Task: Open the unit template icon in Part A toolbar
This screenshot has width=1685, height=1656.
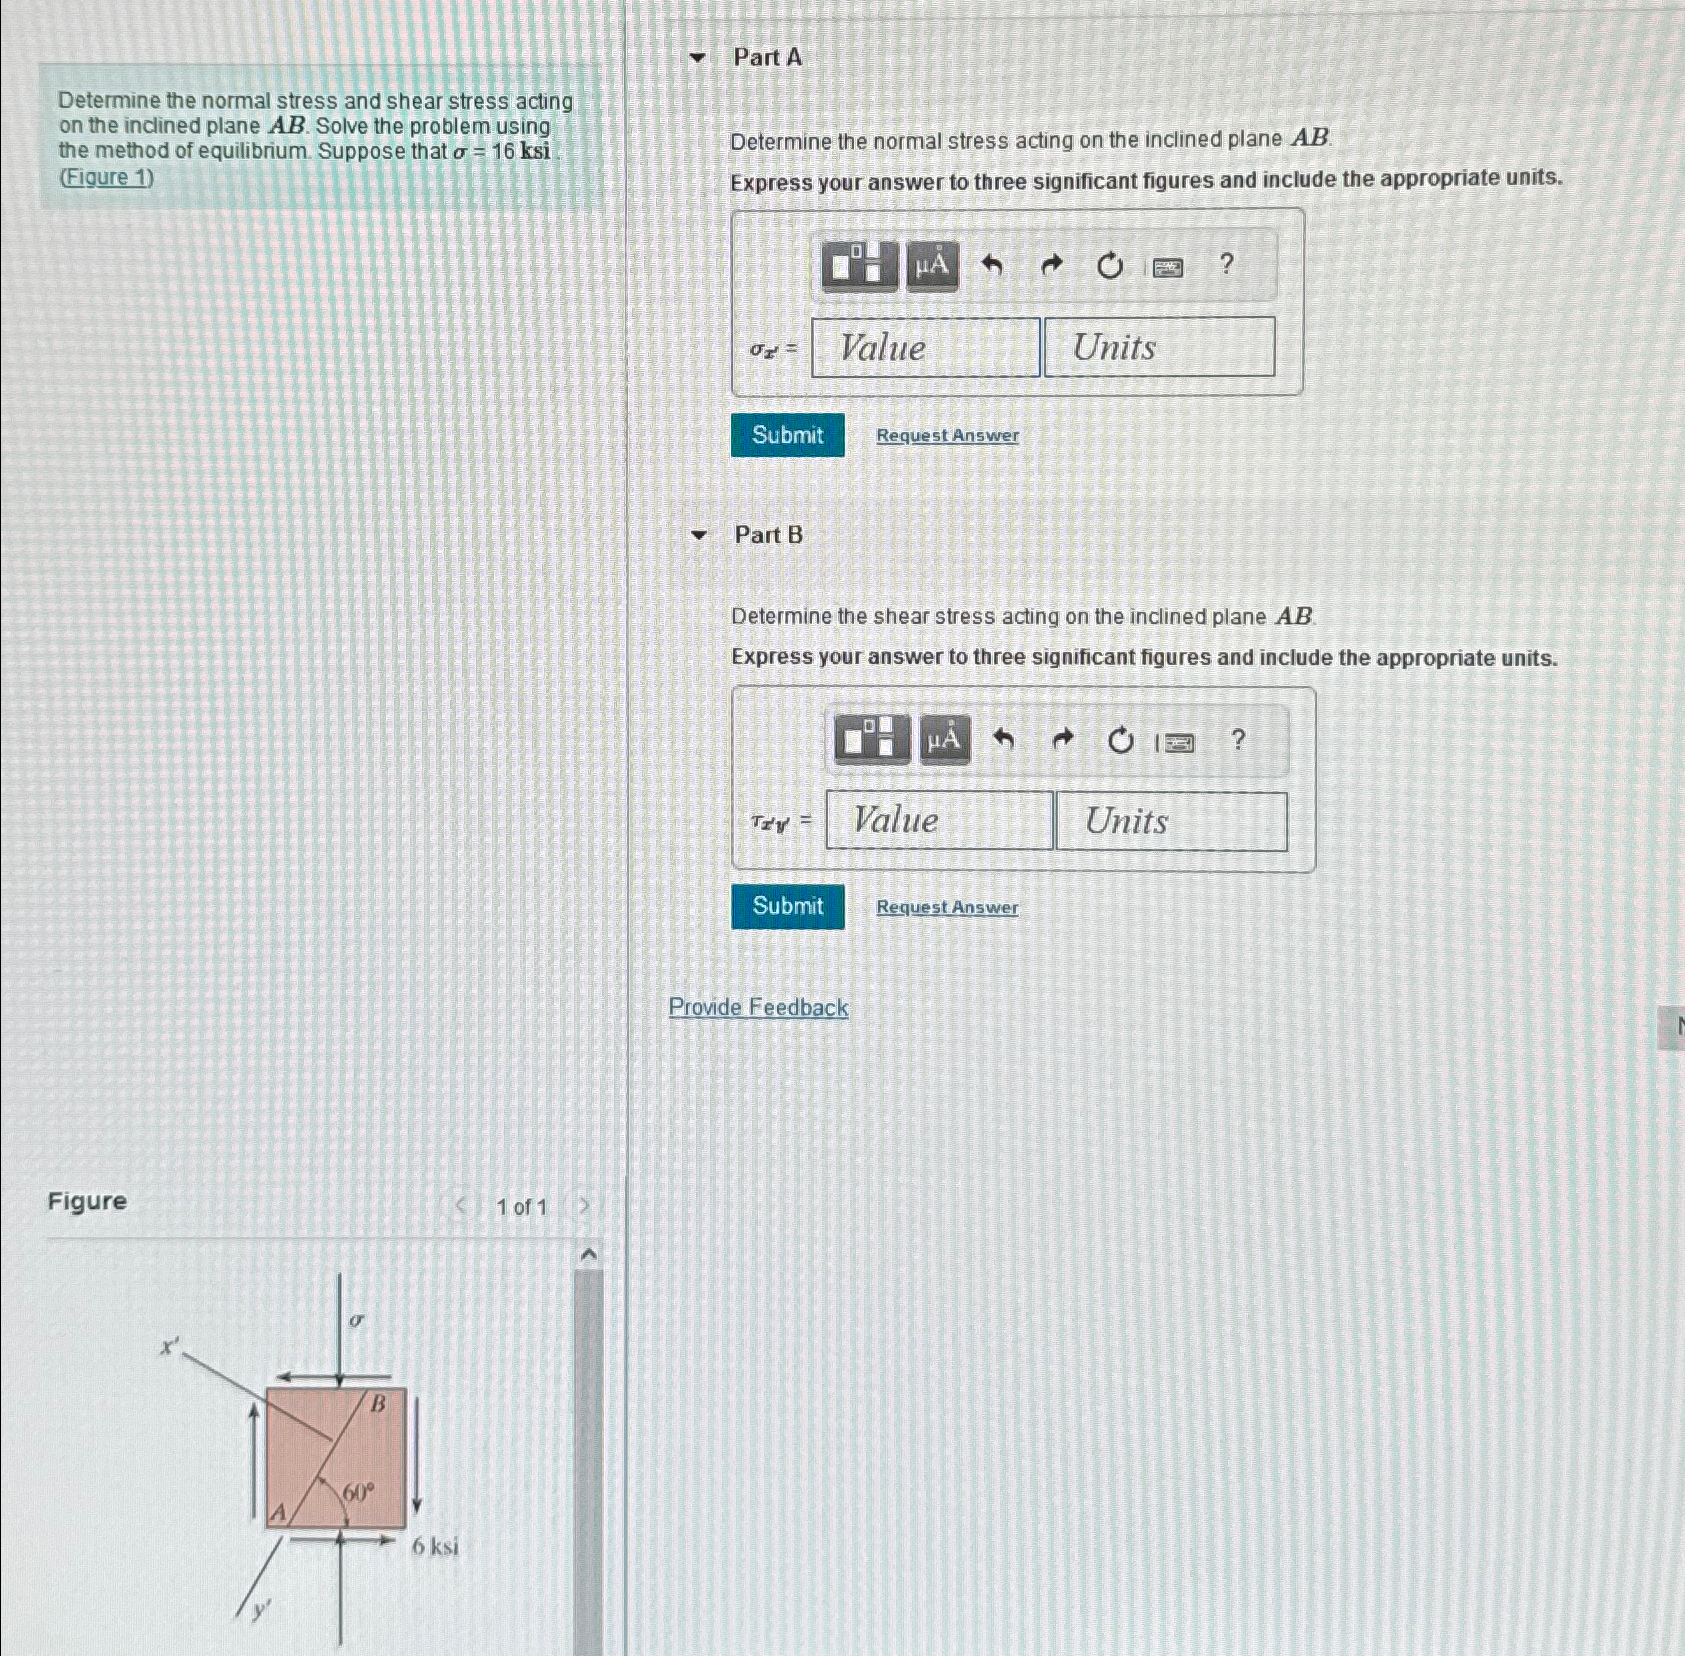Action: (x=862, y=265)
